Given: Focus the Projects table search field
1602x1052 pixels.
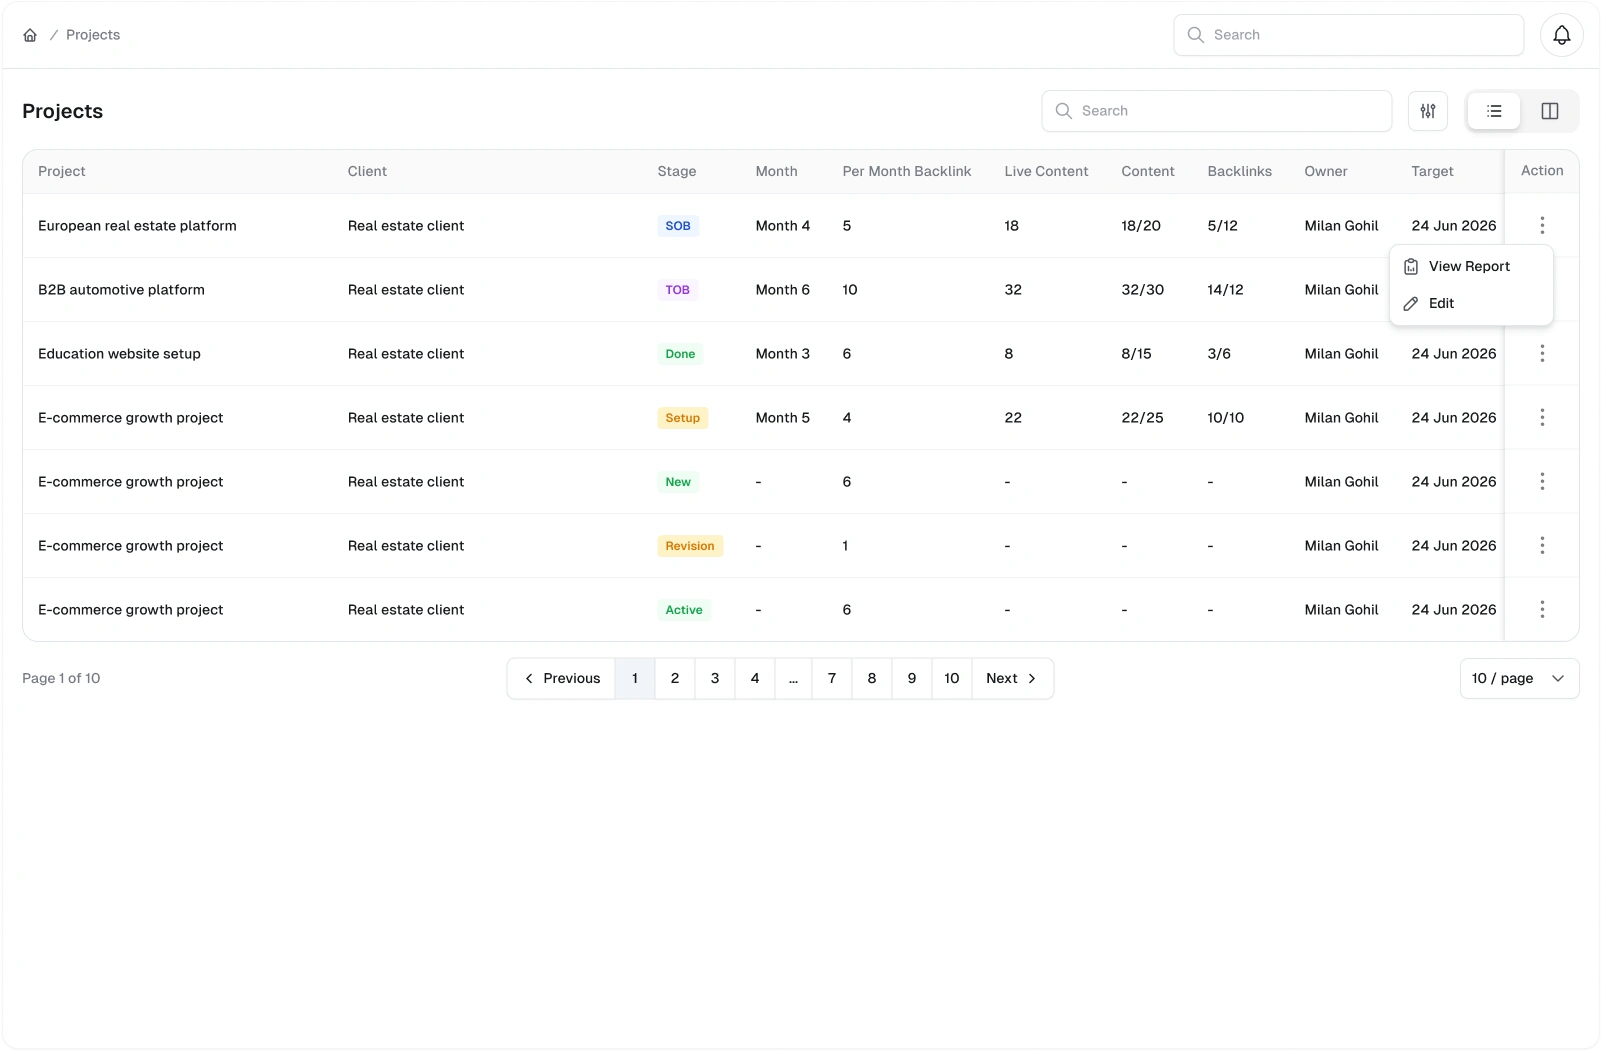Looking at the screenshot, I should click(x=1216, y=111).
